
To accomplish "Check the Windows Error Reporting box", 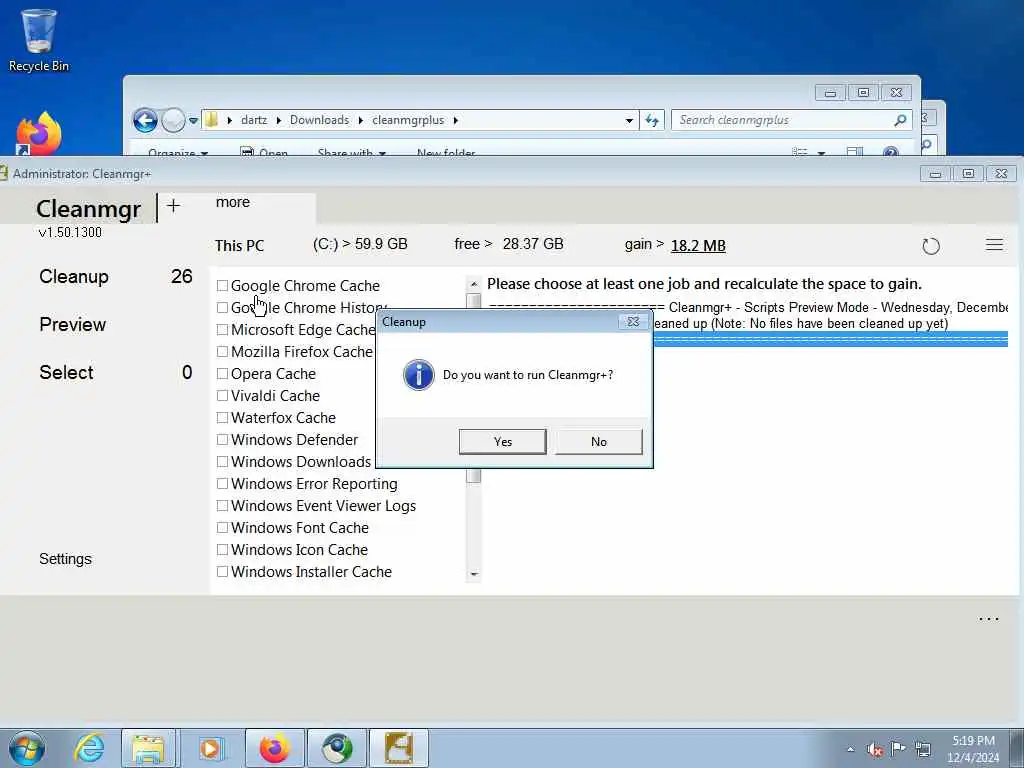I will (x=222, y=484).
